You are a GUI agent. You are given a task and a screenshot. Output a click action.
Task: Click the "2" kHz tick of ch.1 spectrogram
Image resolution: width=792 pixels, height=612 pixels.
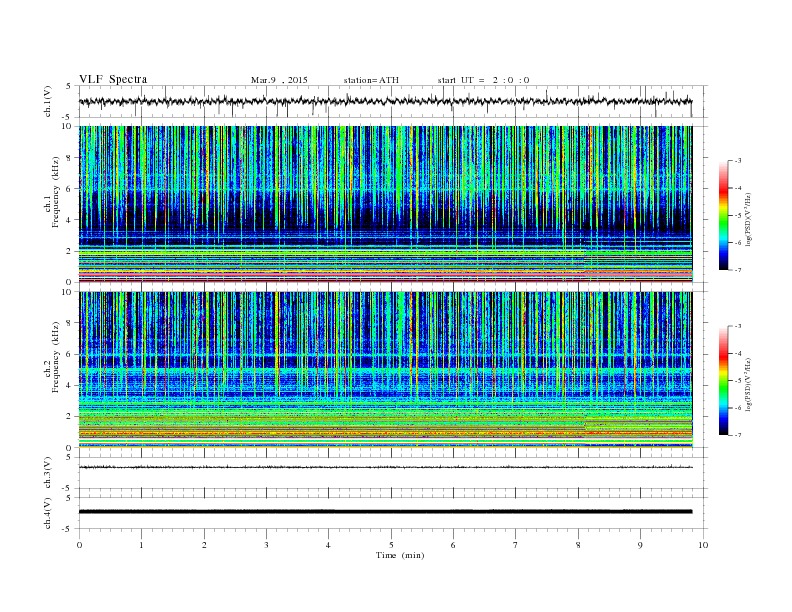(x=70, y=251)
